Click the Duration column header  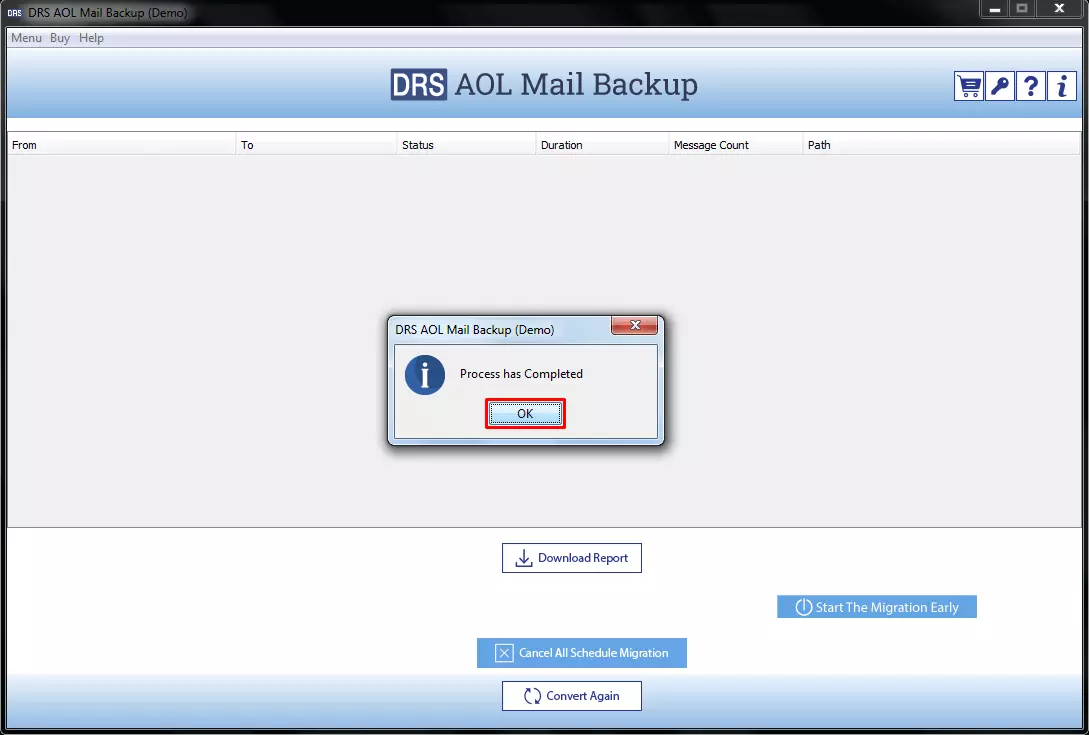[603, 144]
